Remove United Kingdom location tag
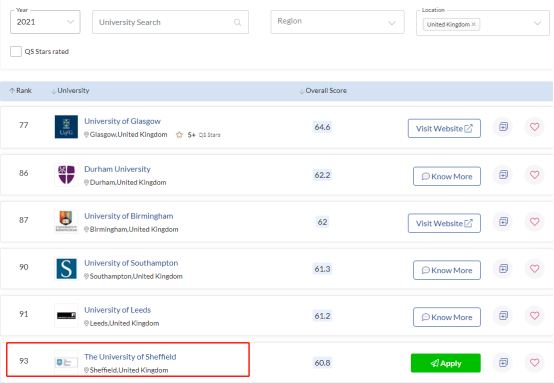The height and width of the screenshot is (383, 554). [474, 24]
